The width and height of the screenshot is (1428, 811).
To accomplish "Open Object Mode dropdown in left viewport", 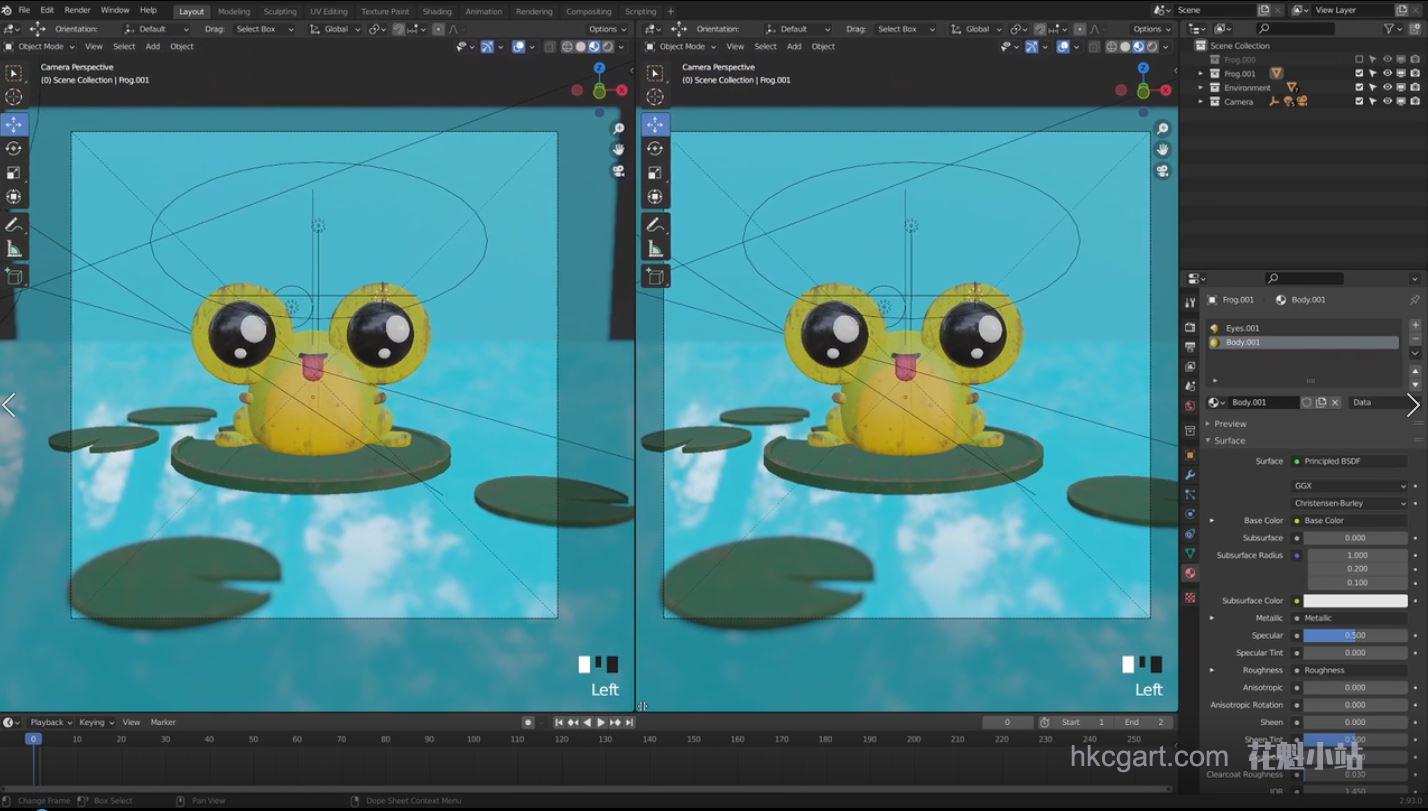I will click(38, 46).
